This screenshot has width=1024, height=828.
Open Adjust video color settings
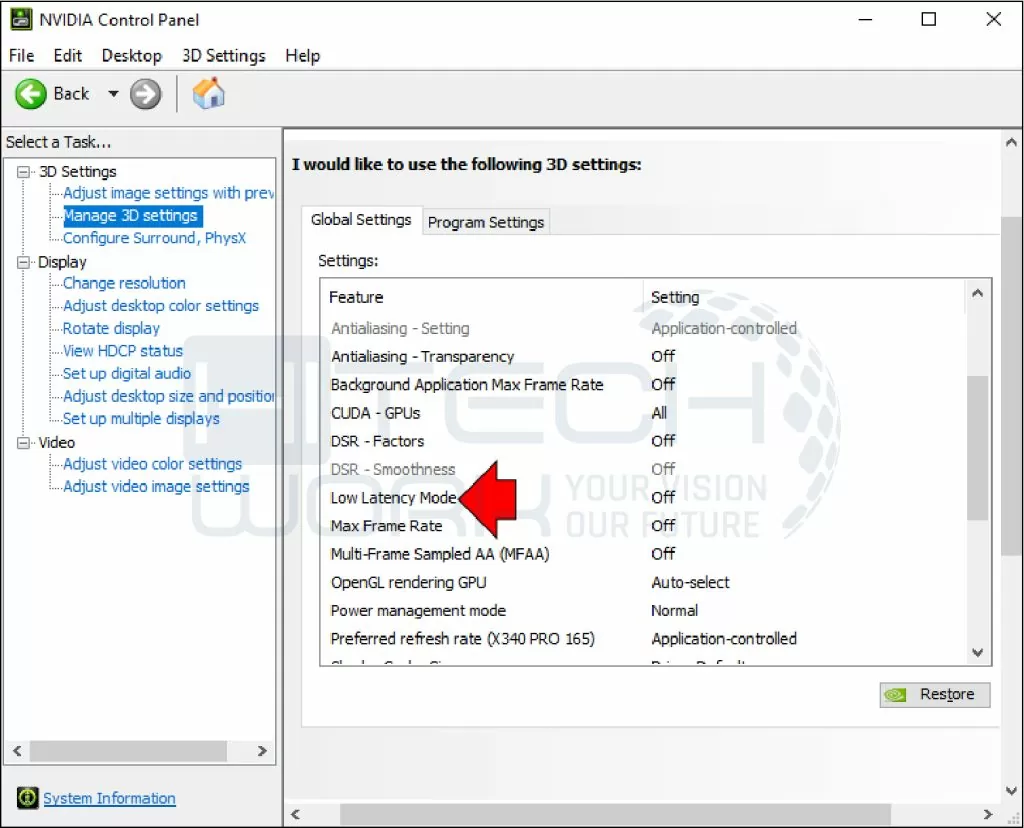[152, 464]
